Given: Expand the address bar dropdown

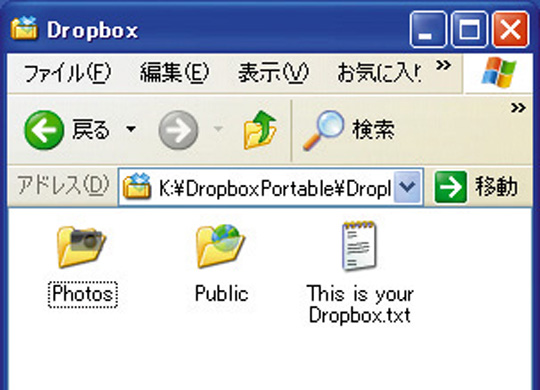Looking at the screenshot, I should click(408, 187).
